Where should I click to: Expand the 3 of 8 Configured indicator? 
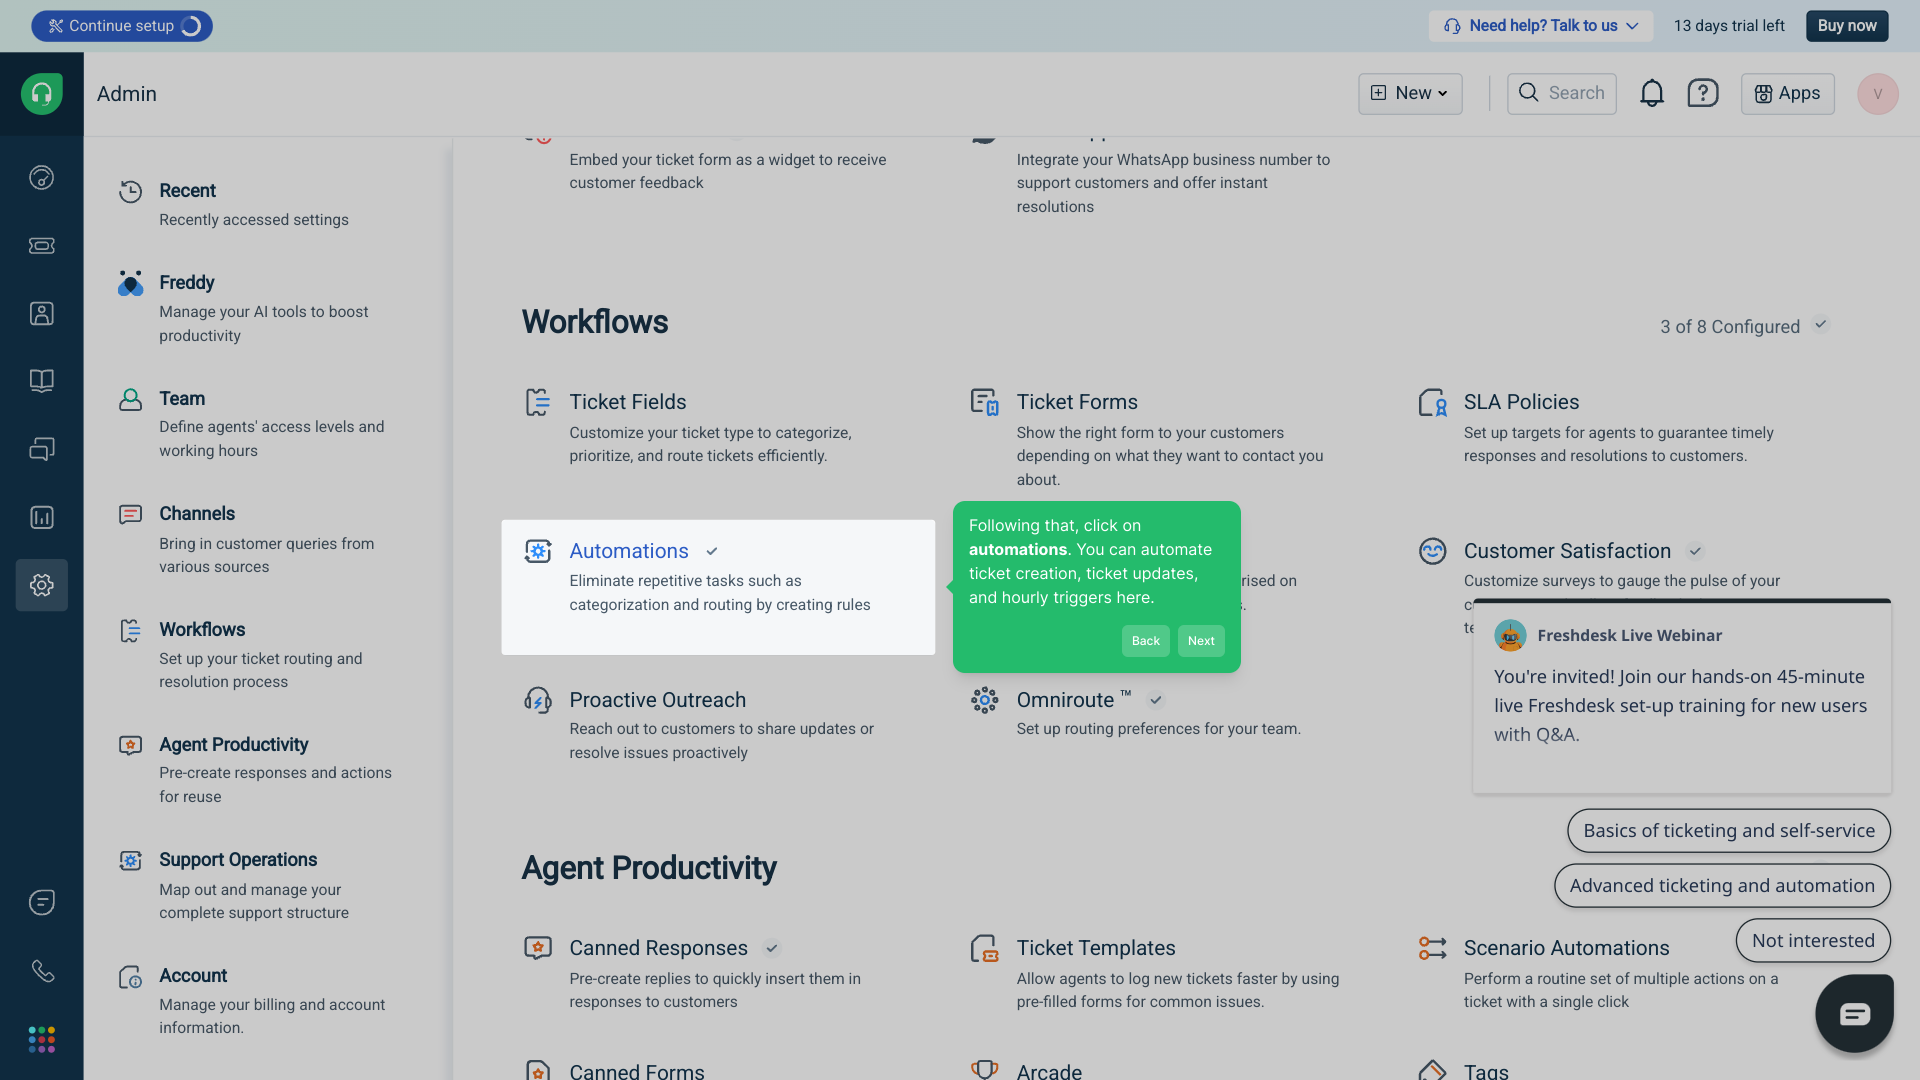tap(1743, 326)
